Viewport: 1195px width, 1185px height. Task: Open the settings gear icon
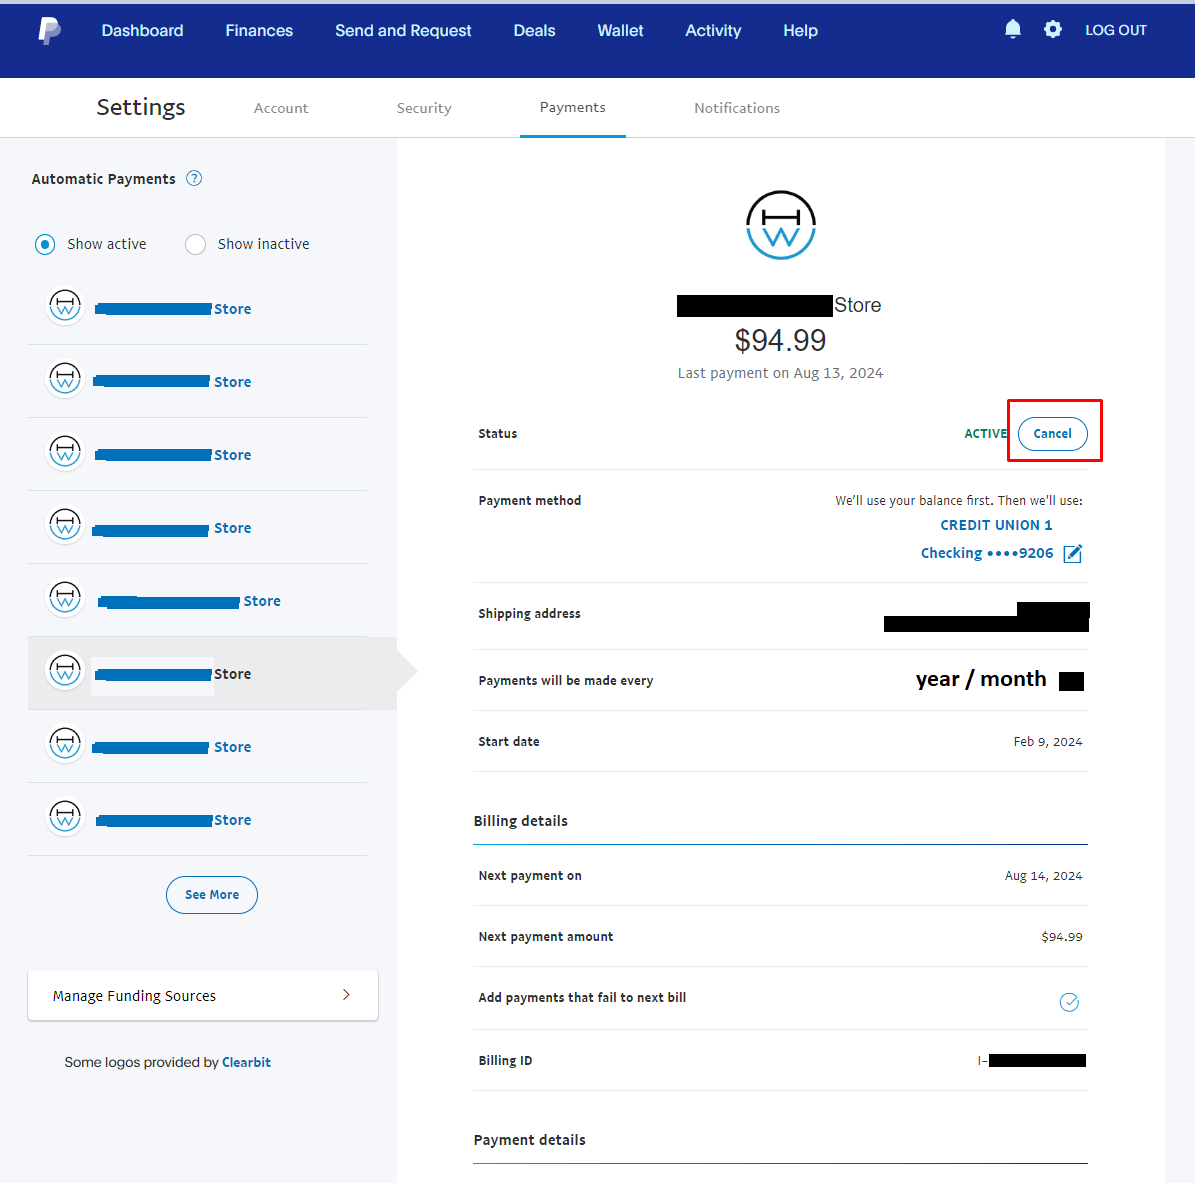[x=1052, y=30]
